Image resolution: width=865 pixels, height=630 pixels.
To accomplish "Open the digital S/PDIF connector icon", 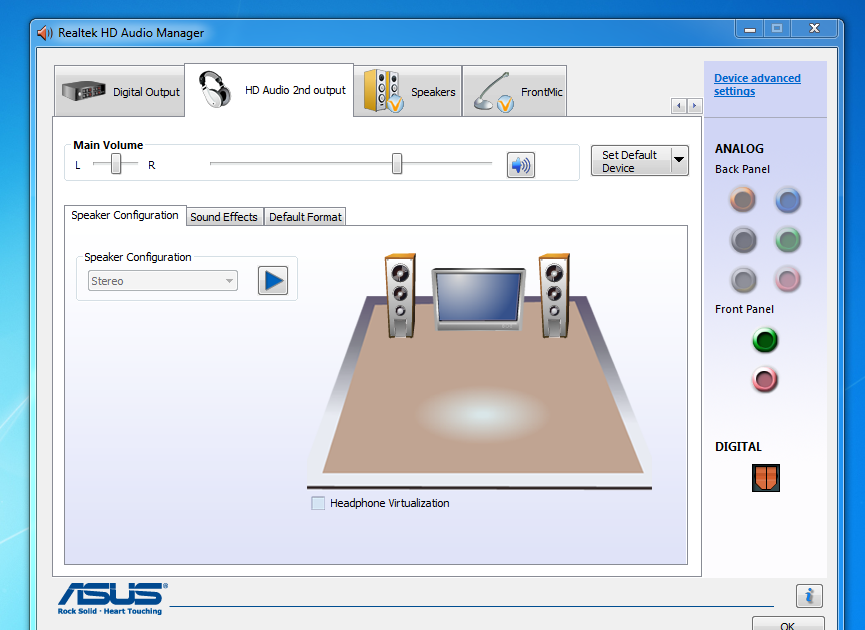I will [766, 478].
